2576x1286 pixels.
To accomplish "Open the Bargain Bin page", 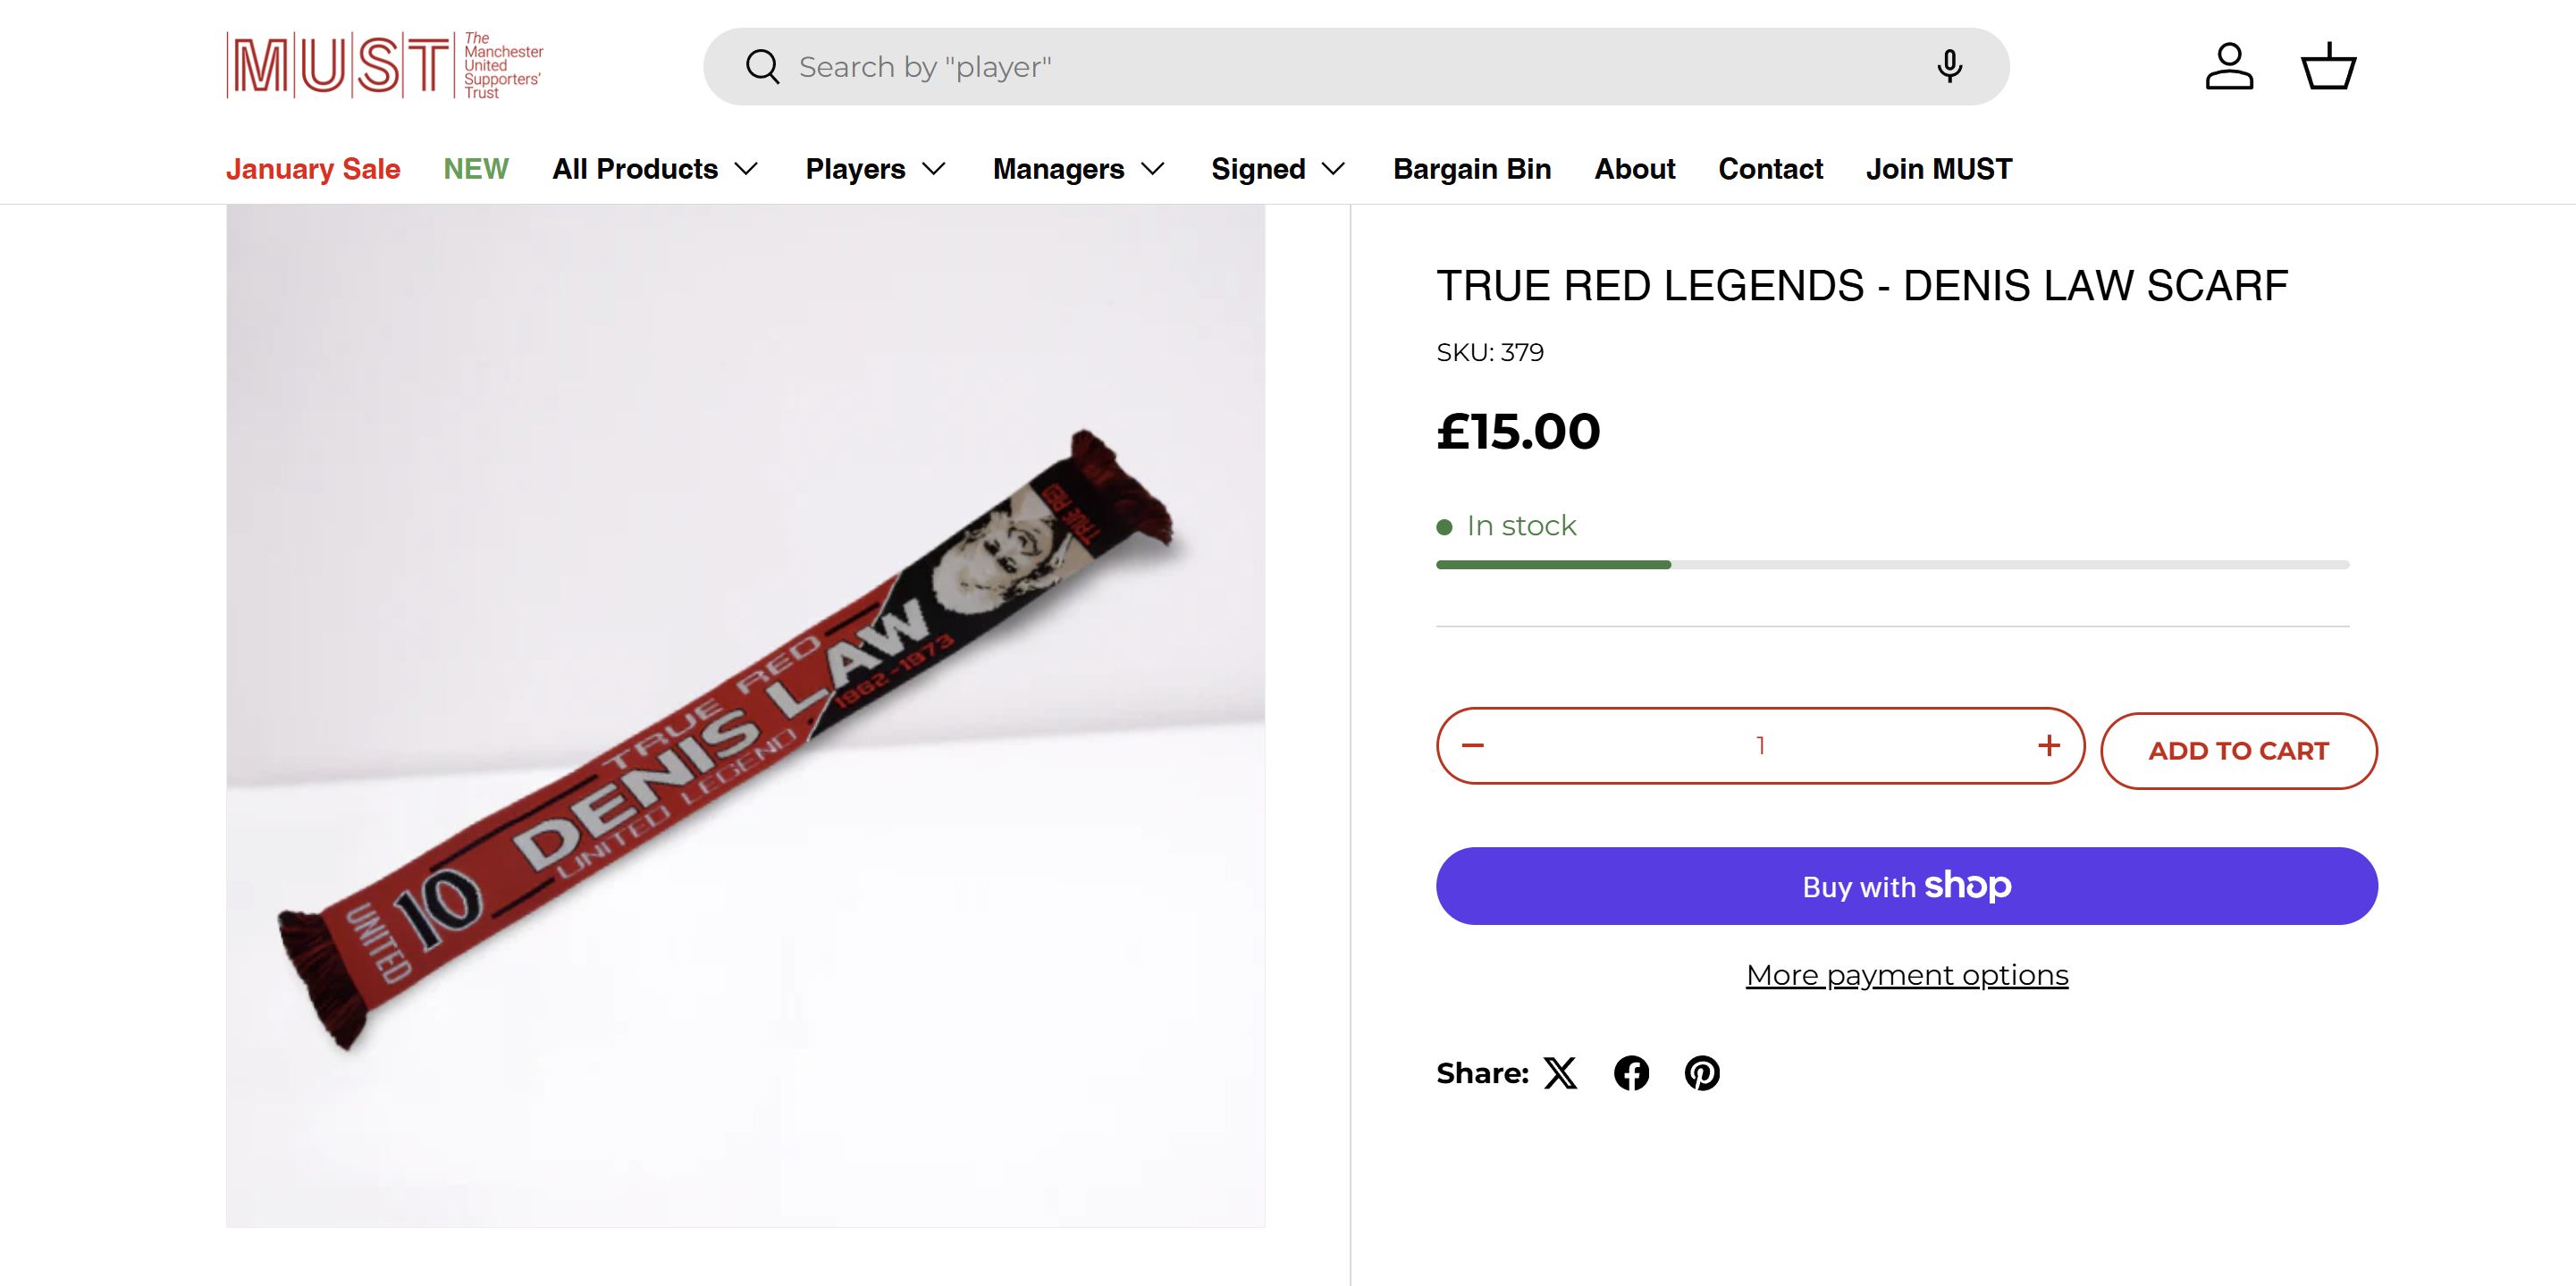I will click(1472, 169).
